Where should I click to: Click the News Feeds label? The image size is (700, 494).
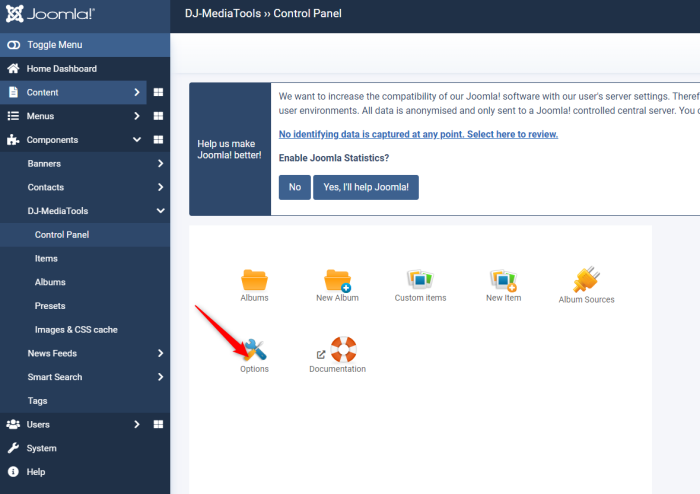tap(52, 353)
